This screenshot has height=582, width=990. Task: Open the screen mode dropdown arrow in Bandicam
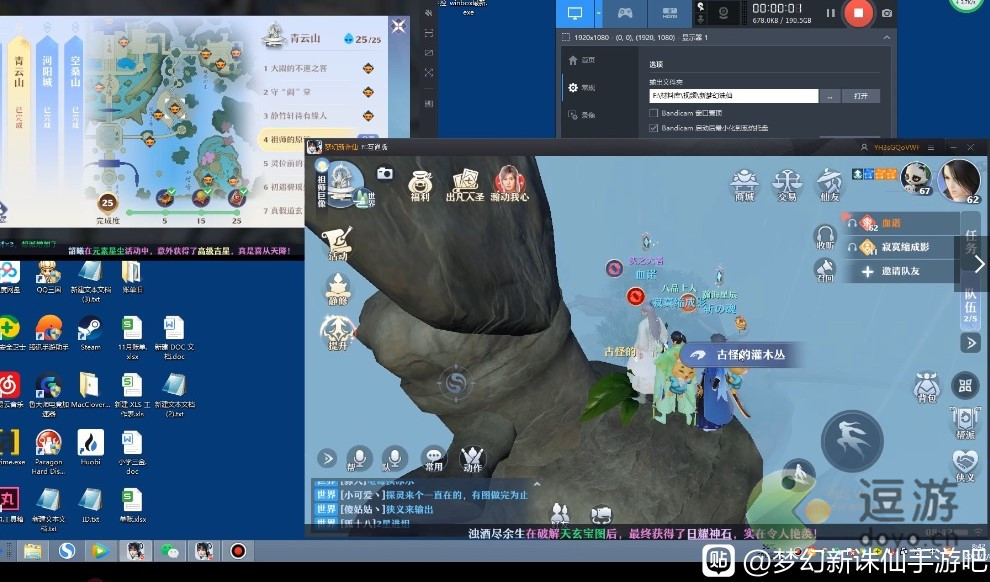[x=599, y=13]
